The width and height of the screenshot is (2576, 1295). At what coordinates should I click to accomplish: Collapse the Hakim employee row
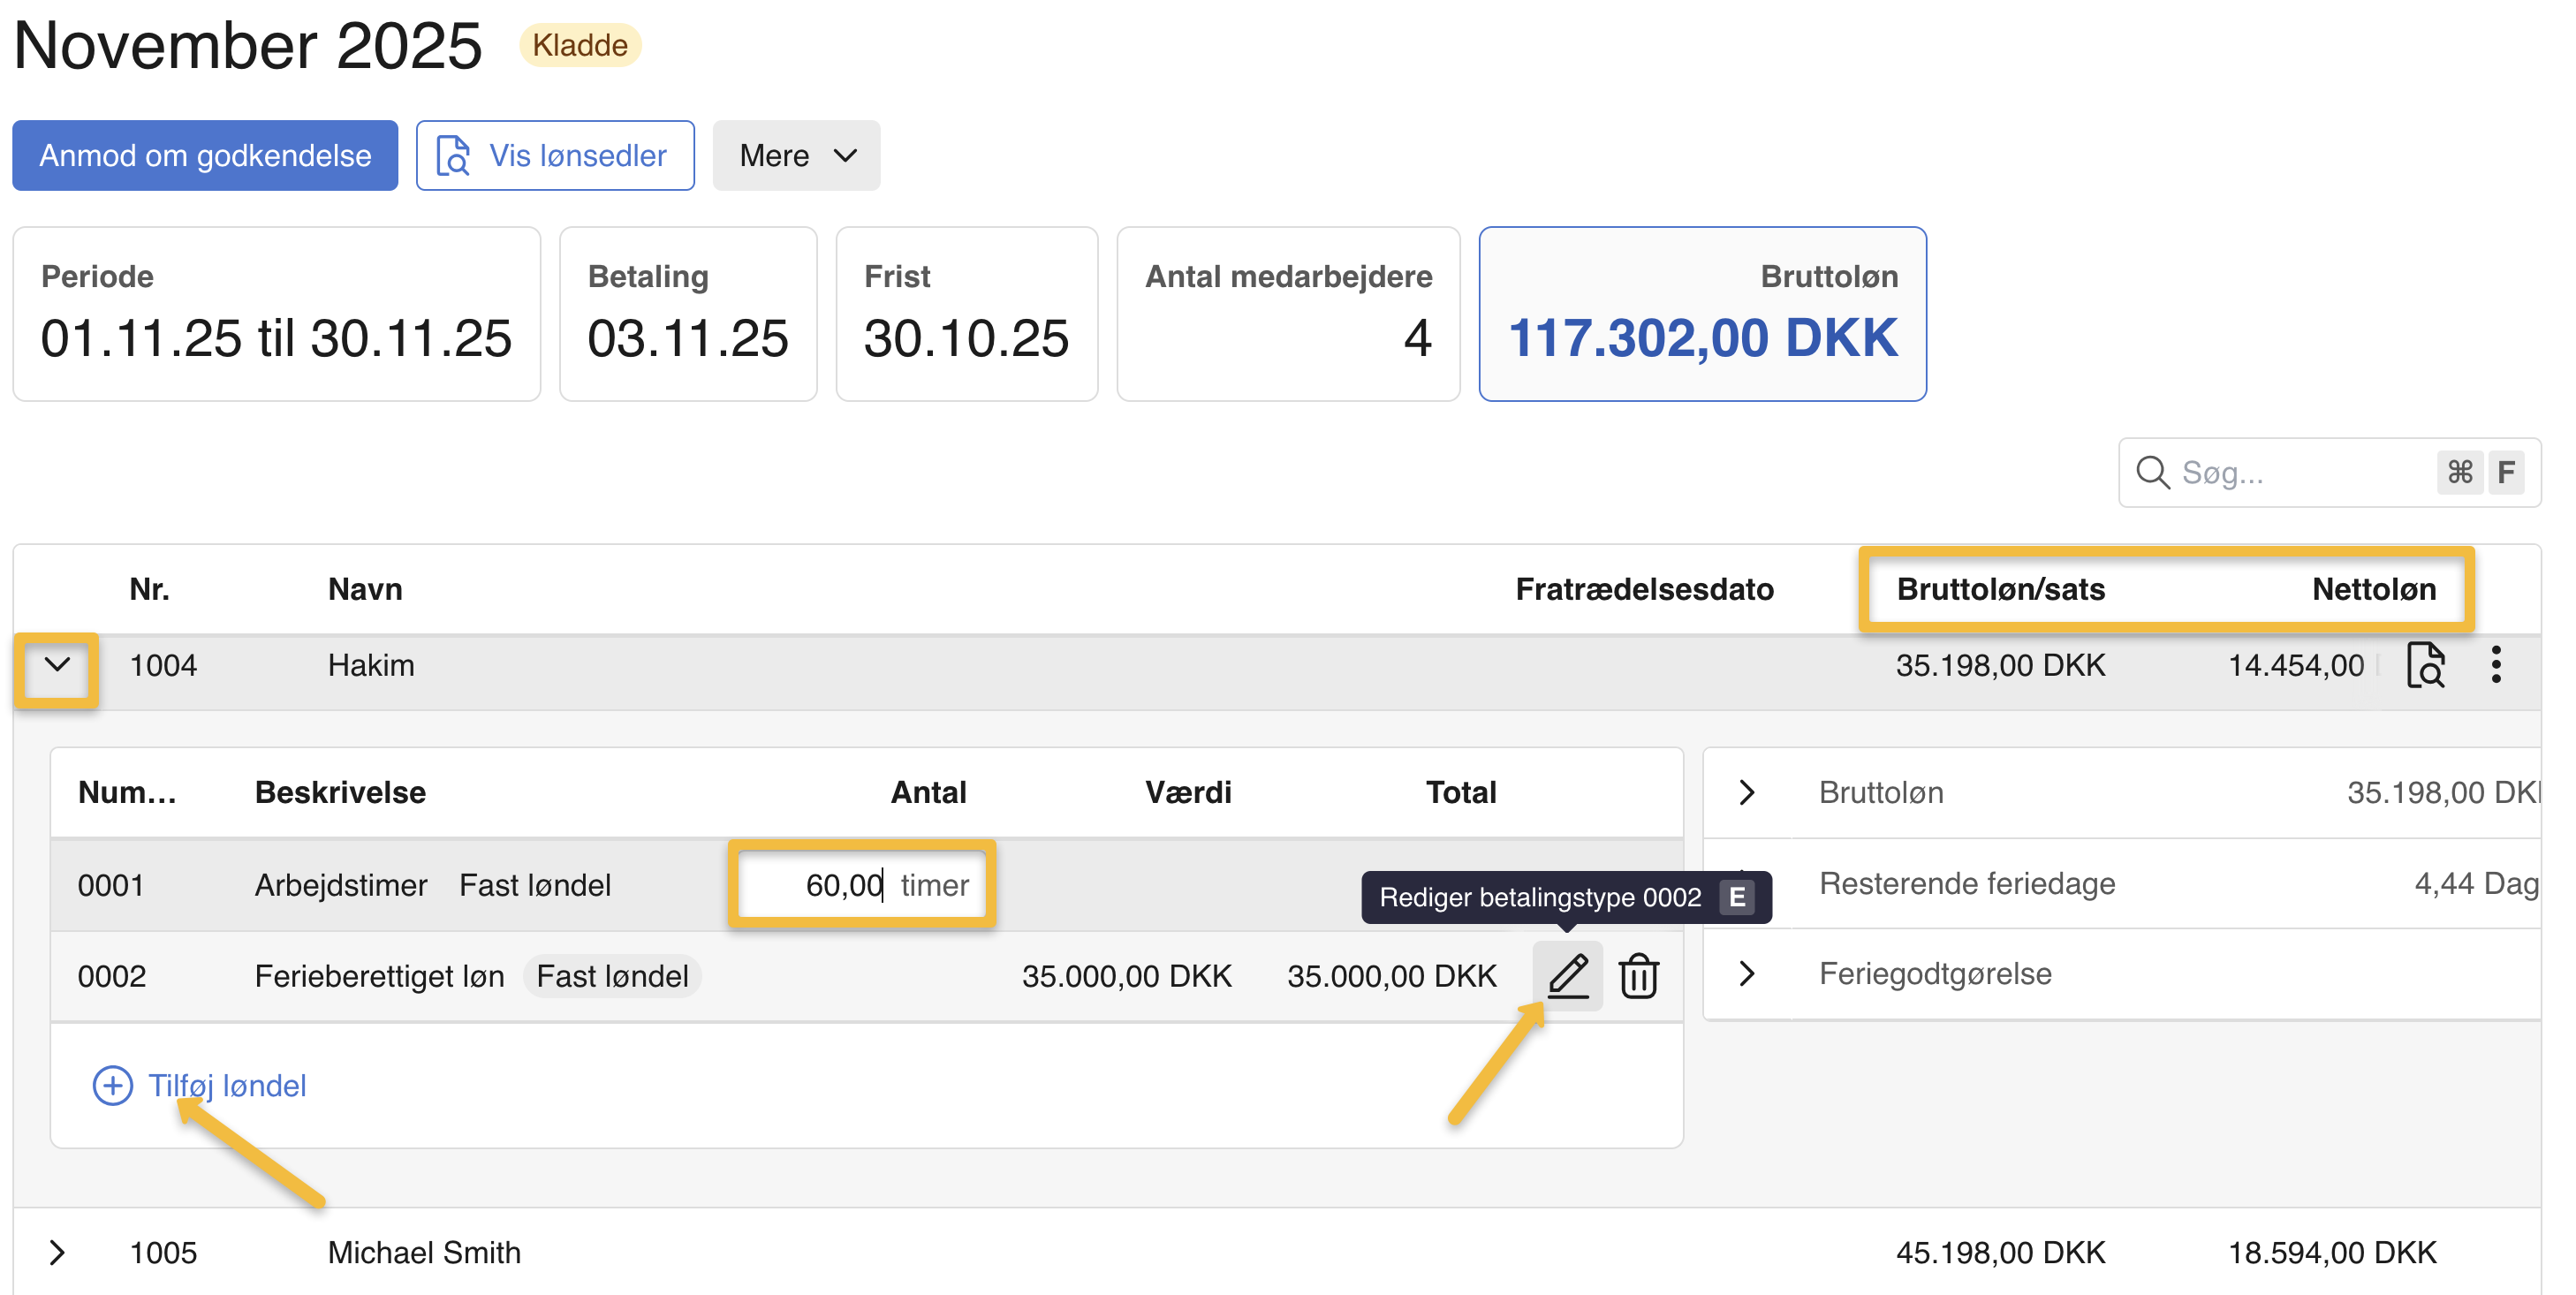point(57,665)
